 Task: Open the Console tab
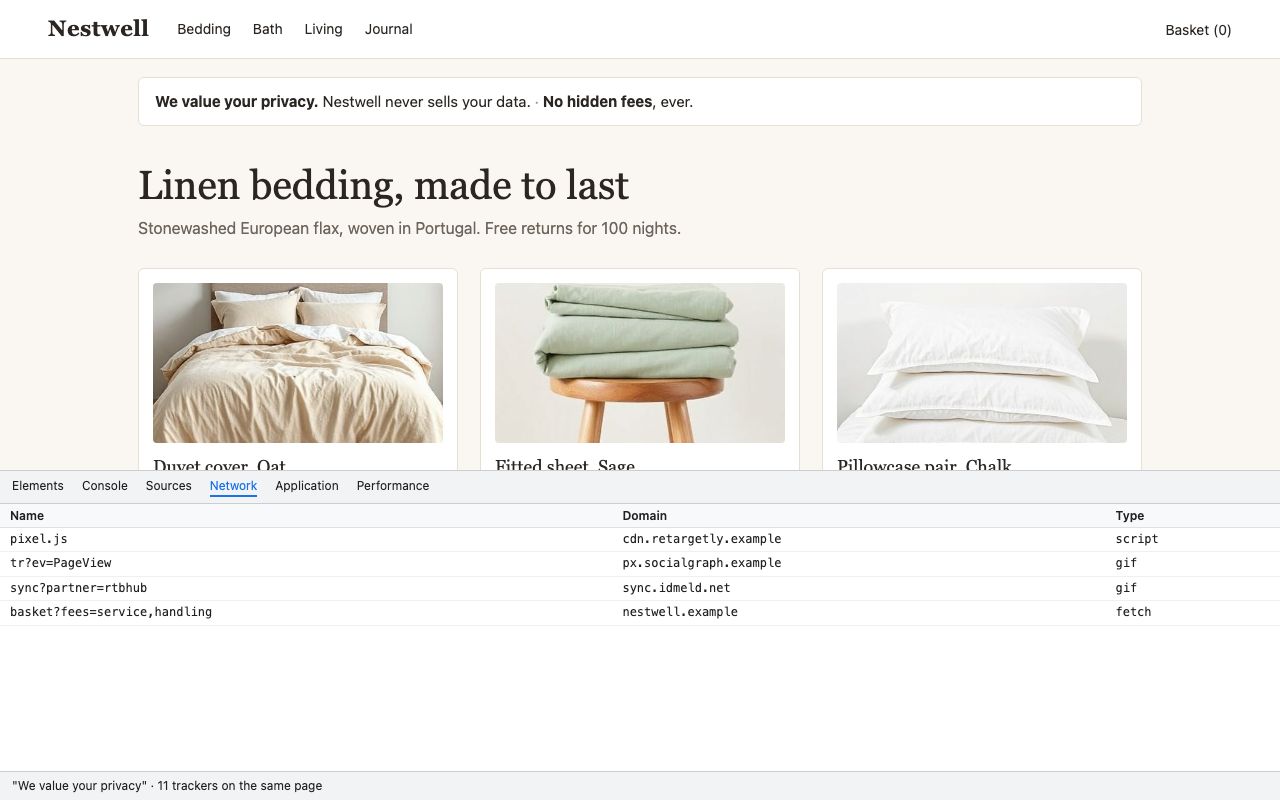point(105,486)
